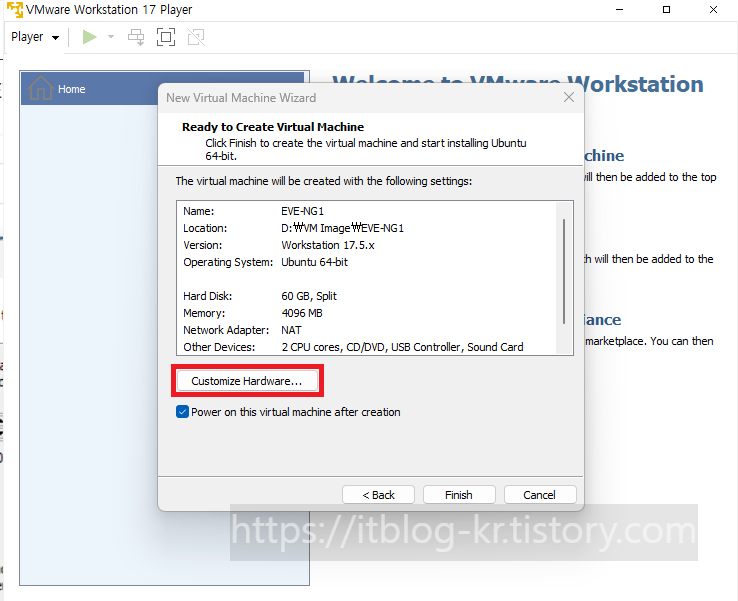The height and width of the screenshot is (601, 738).
Task: Click the name value EVE-NG1
Action: [x=303, y=211]
